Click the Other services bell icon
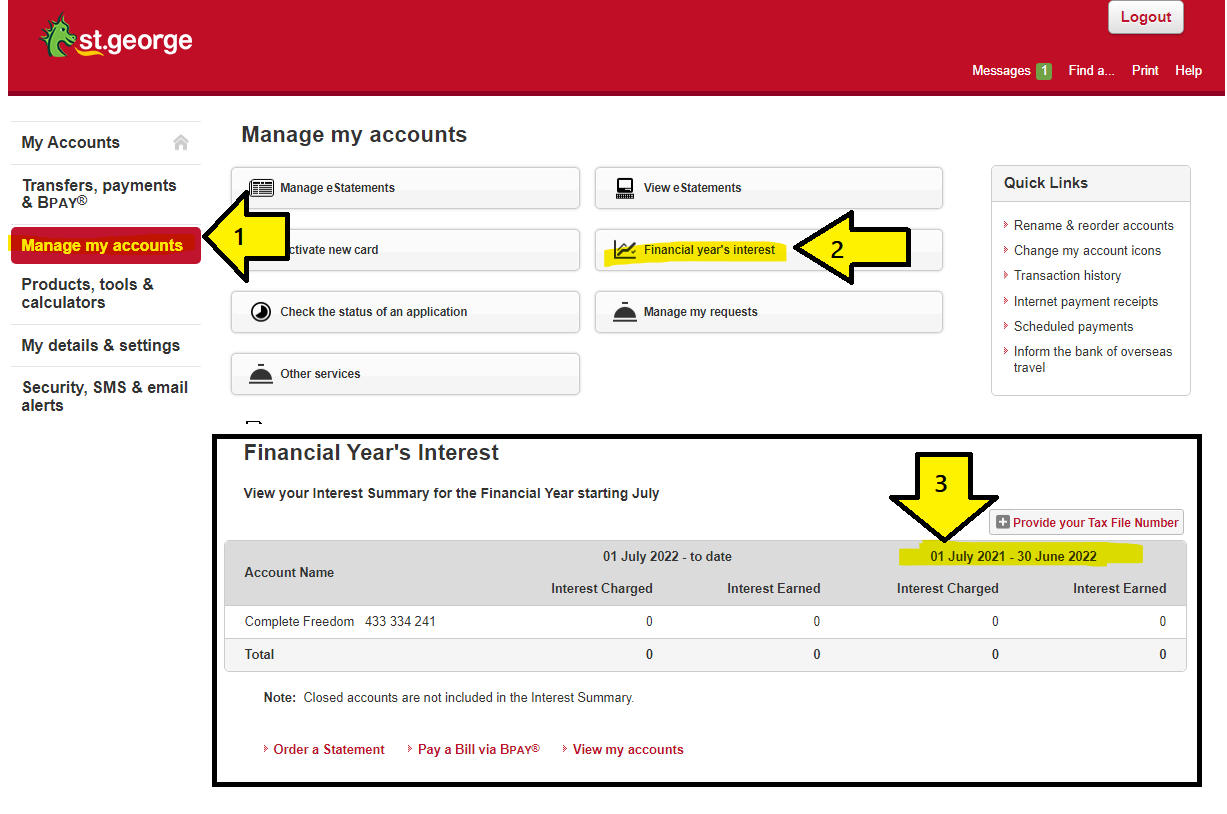The height and width of the screenshot is (814, 1227). [x=261, y=374]
